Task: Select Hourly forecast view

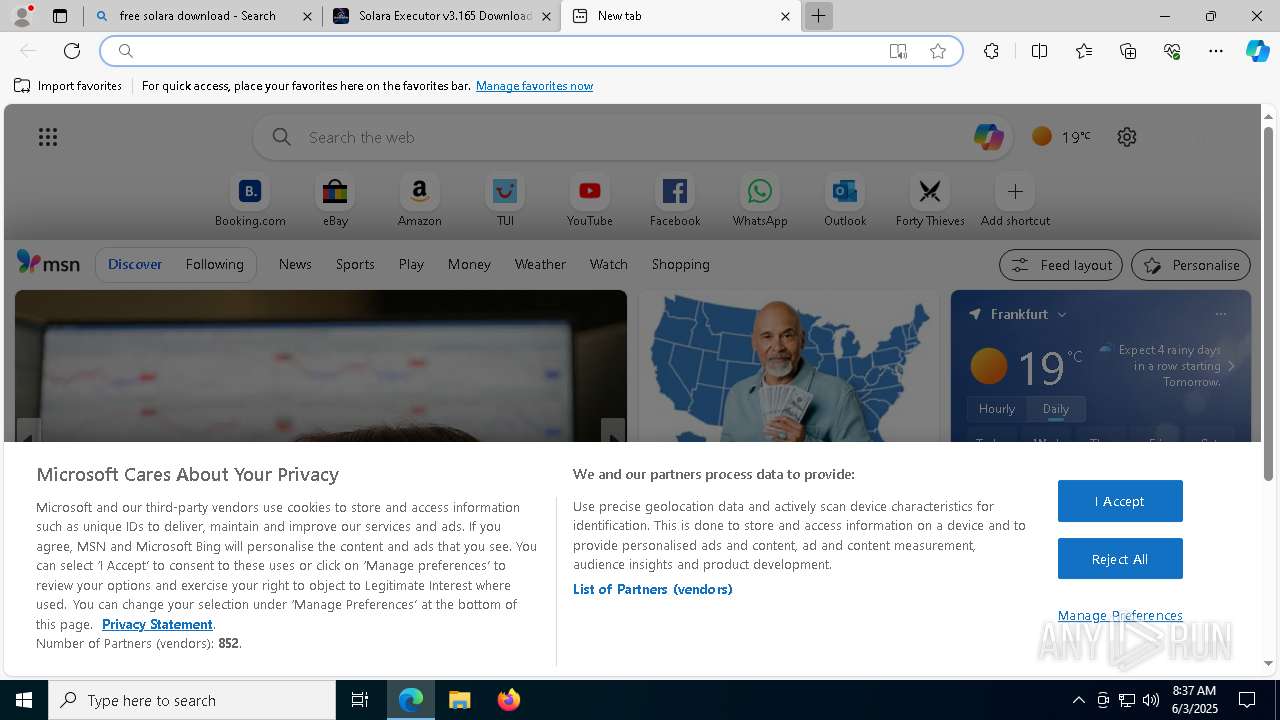Action: pyautogui.click(x=997, y=409)
